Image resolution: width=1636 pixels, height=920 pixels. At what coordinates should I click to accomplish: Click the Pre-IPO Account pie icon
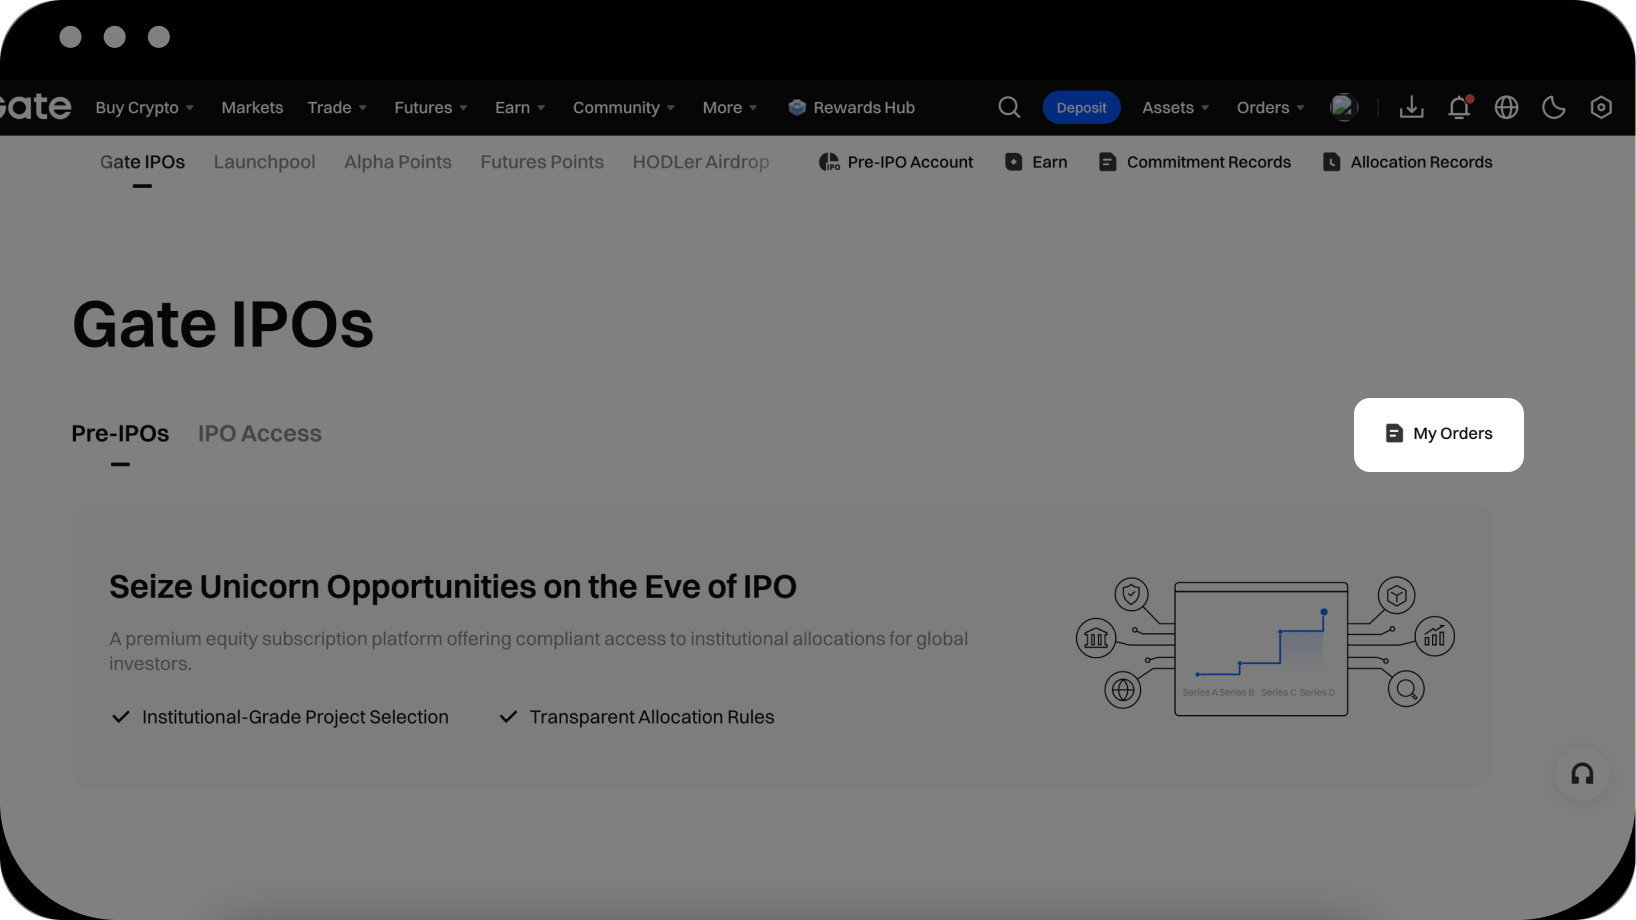829,162
